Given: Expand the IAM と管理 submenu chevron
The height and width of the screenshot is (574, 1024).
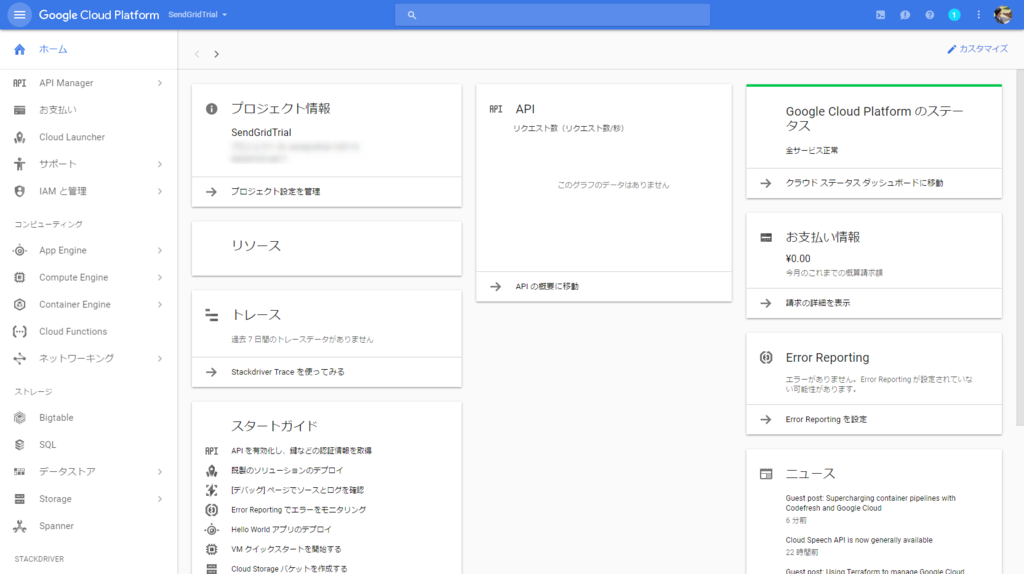Looking at the screenshot, I should pos(159,191).
